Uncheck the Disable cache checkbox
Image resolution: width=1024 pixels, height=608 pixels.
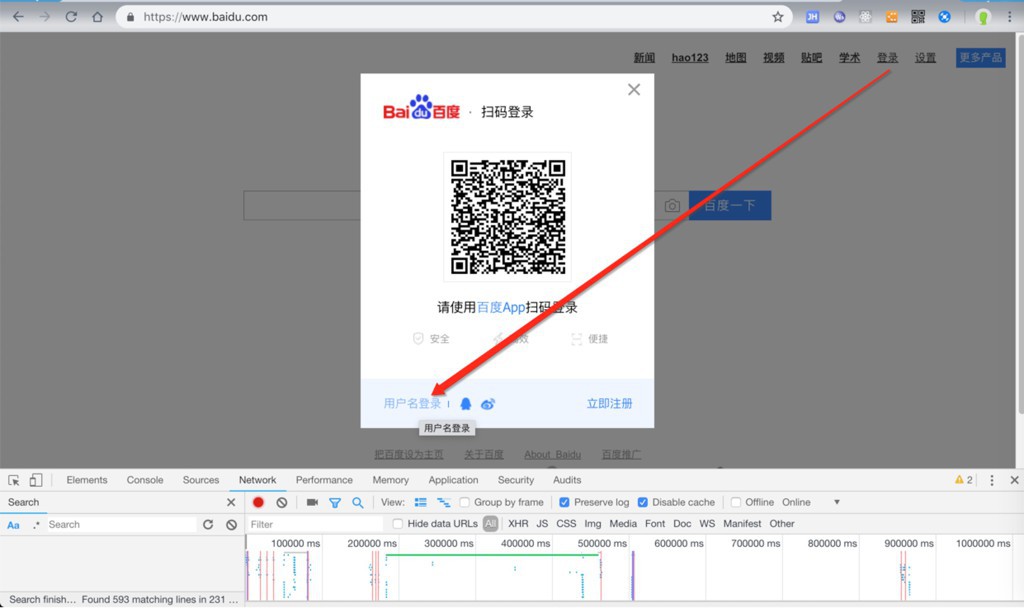click(x=643, y=502)
